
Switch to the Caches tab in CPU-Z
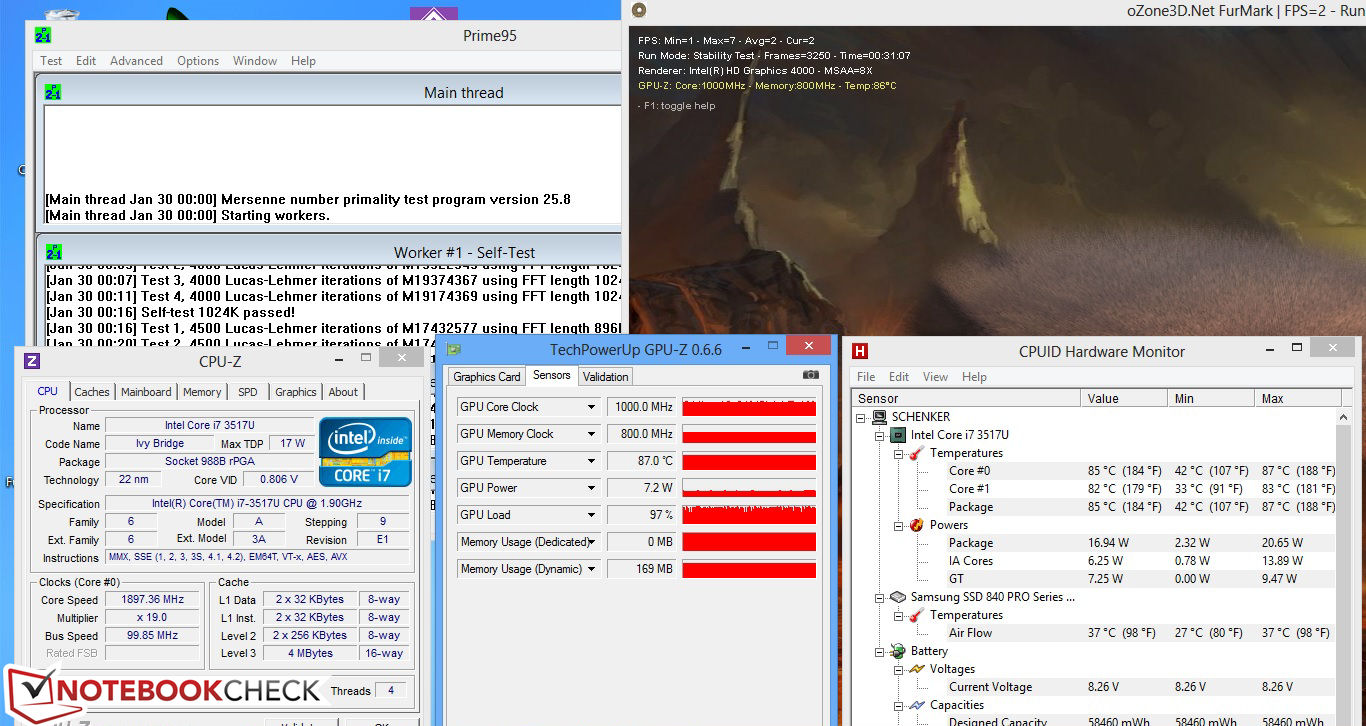[x=92, y=392]
